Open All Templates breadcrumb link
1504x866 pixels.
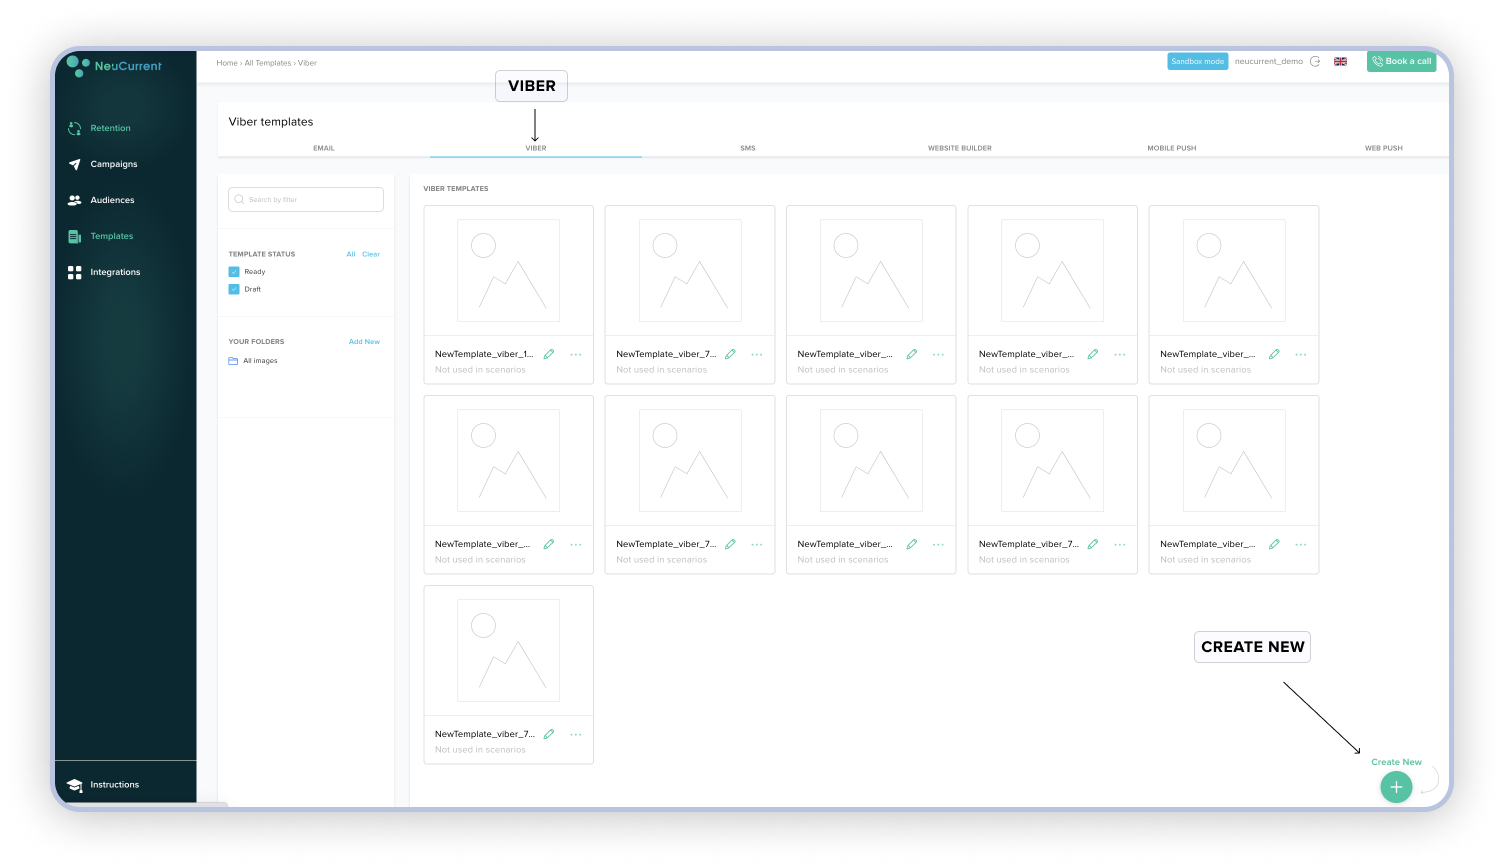coord(268,63)
